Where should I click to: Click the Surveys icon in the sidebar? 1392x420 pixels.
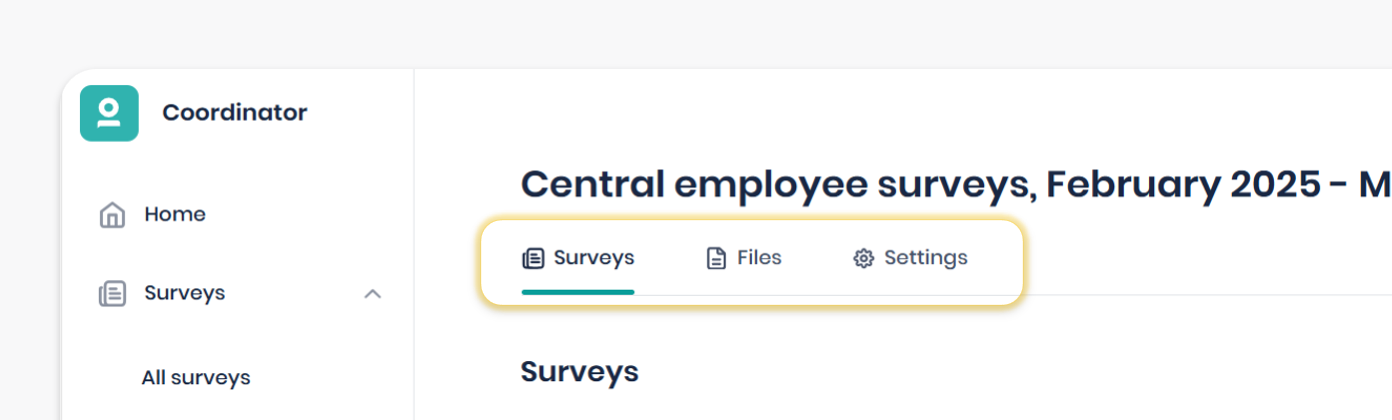coord(112,294)
